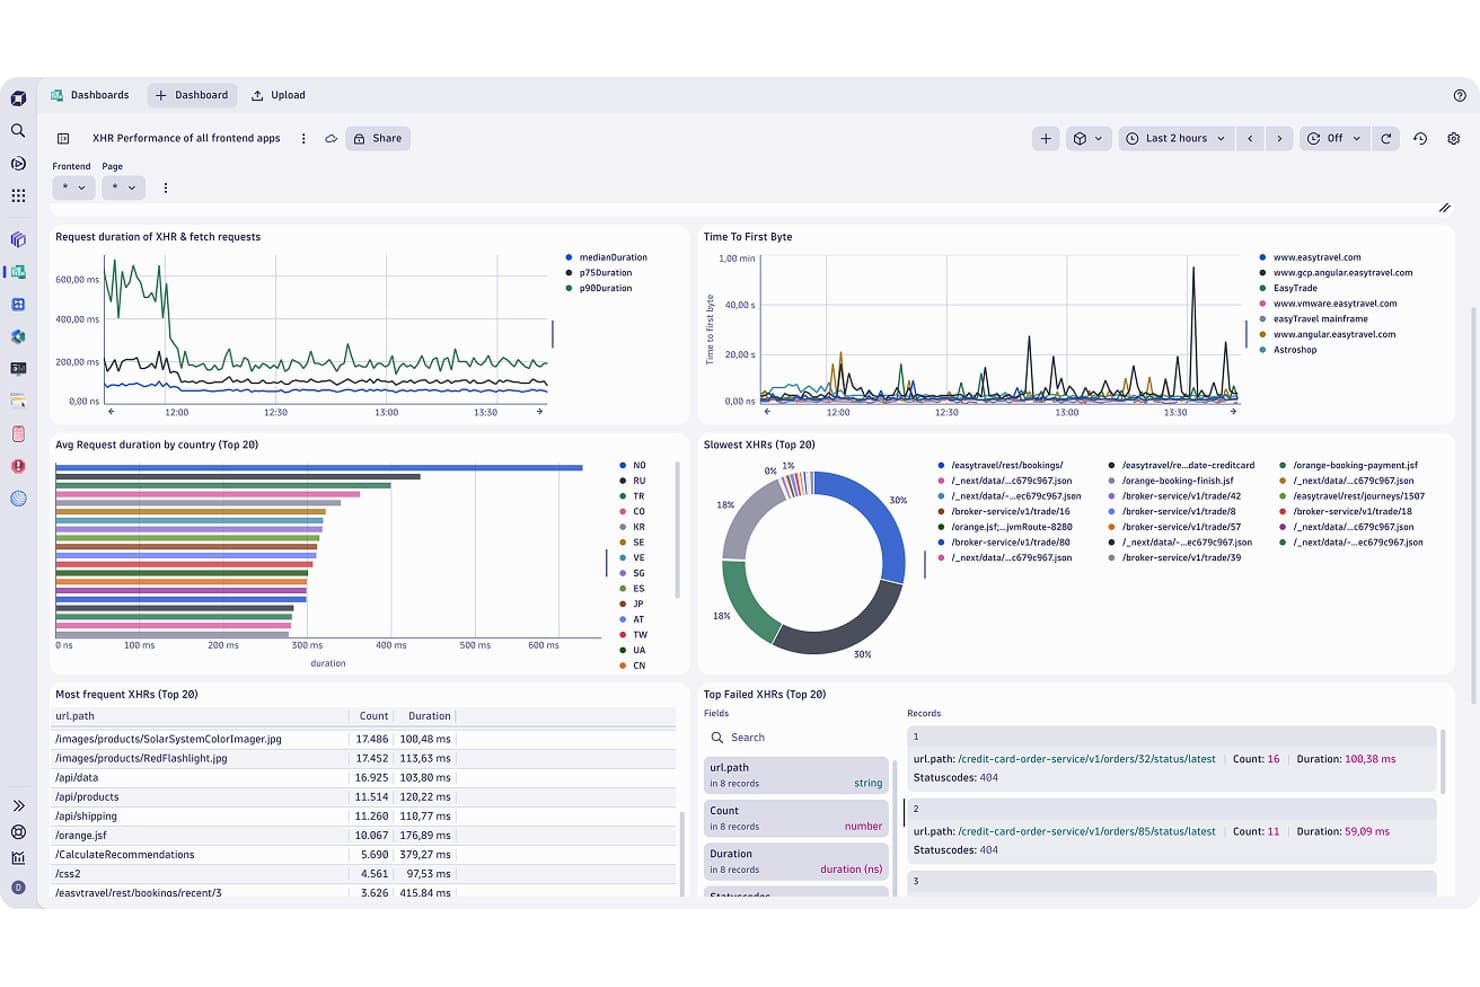
Task: Click the url.path field card
Action: 796,775
